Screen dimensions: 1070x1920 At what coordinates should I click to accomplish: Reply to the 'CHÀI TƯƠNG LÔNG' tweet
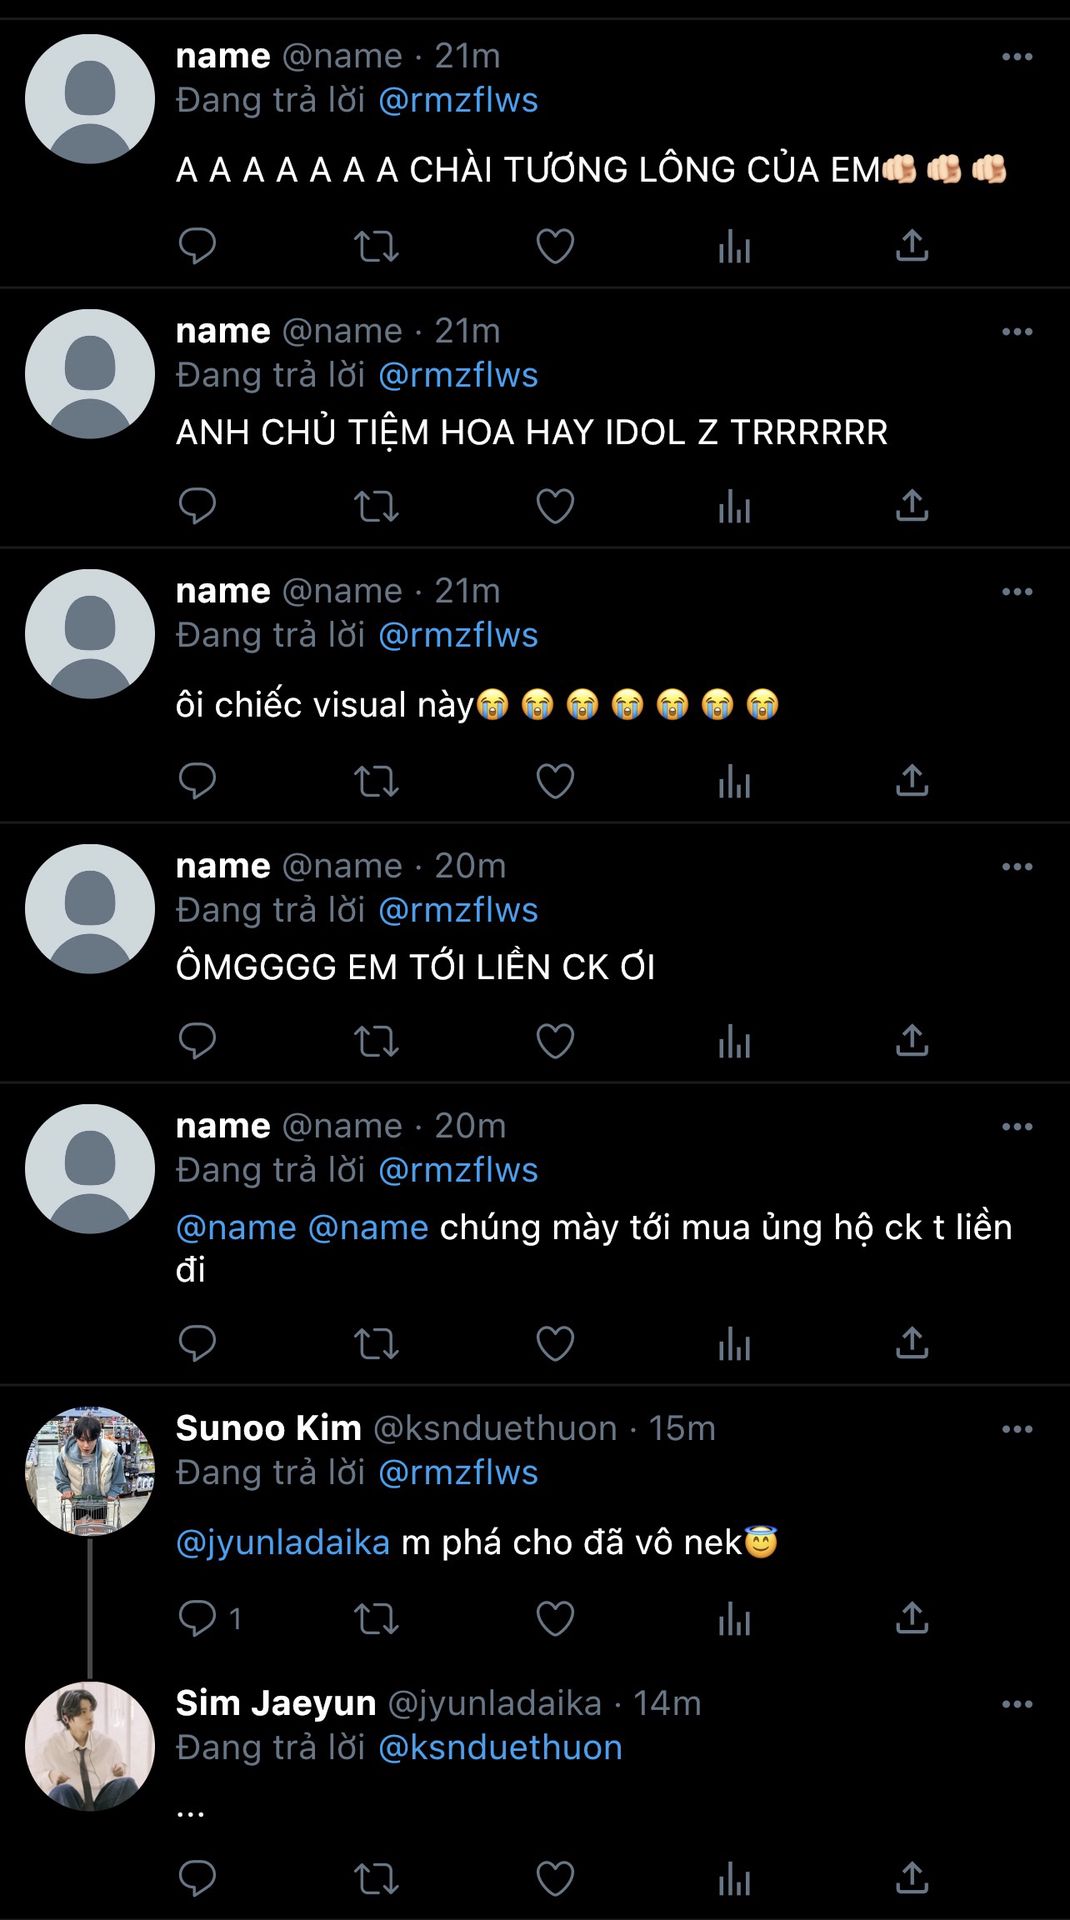[x=197, y=246]
